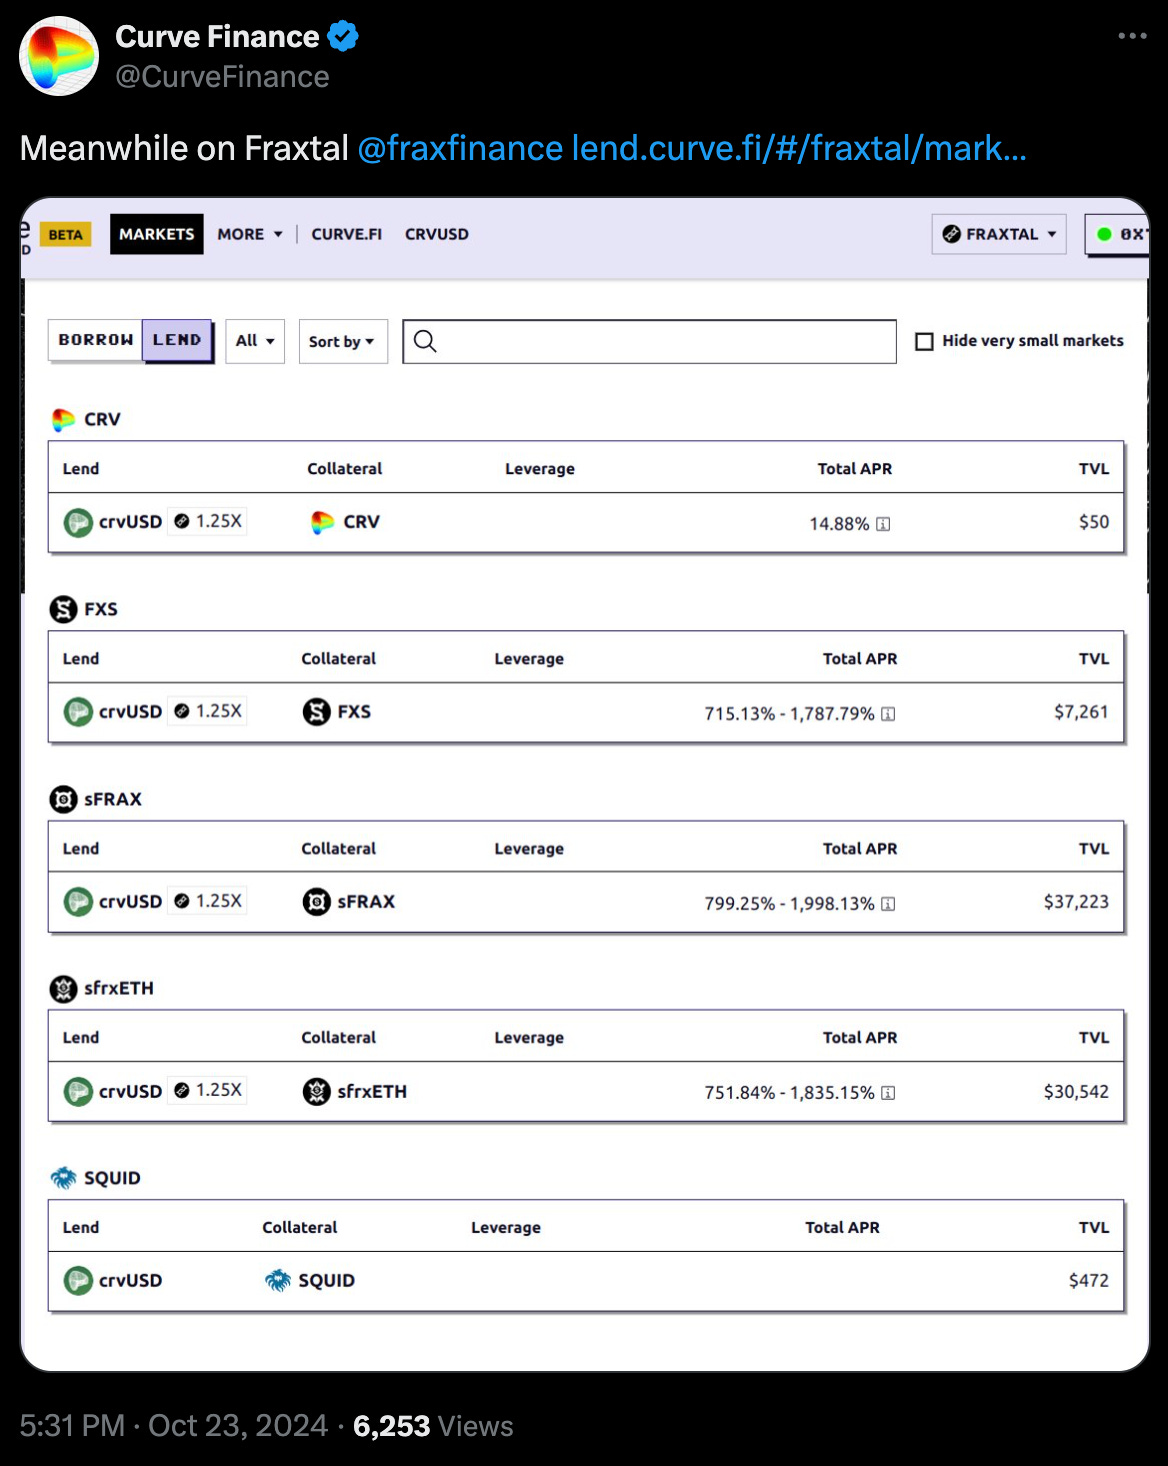Click the sfrxETH collateral token icon
Viewport: 1168px width, 1466px height.
click(316, 1091)
